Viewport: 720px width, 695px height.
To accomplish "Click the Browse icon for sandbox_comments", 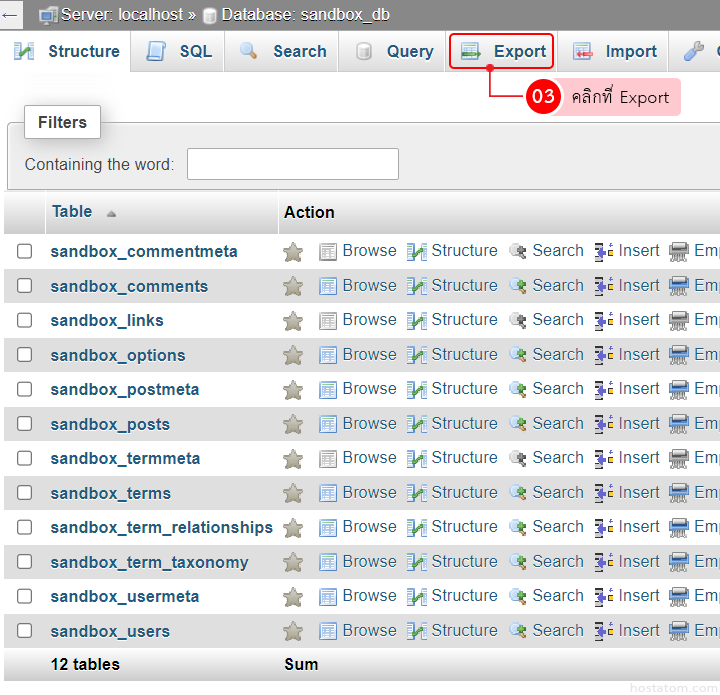I will tap(328, 286).
